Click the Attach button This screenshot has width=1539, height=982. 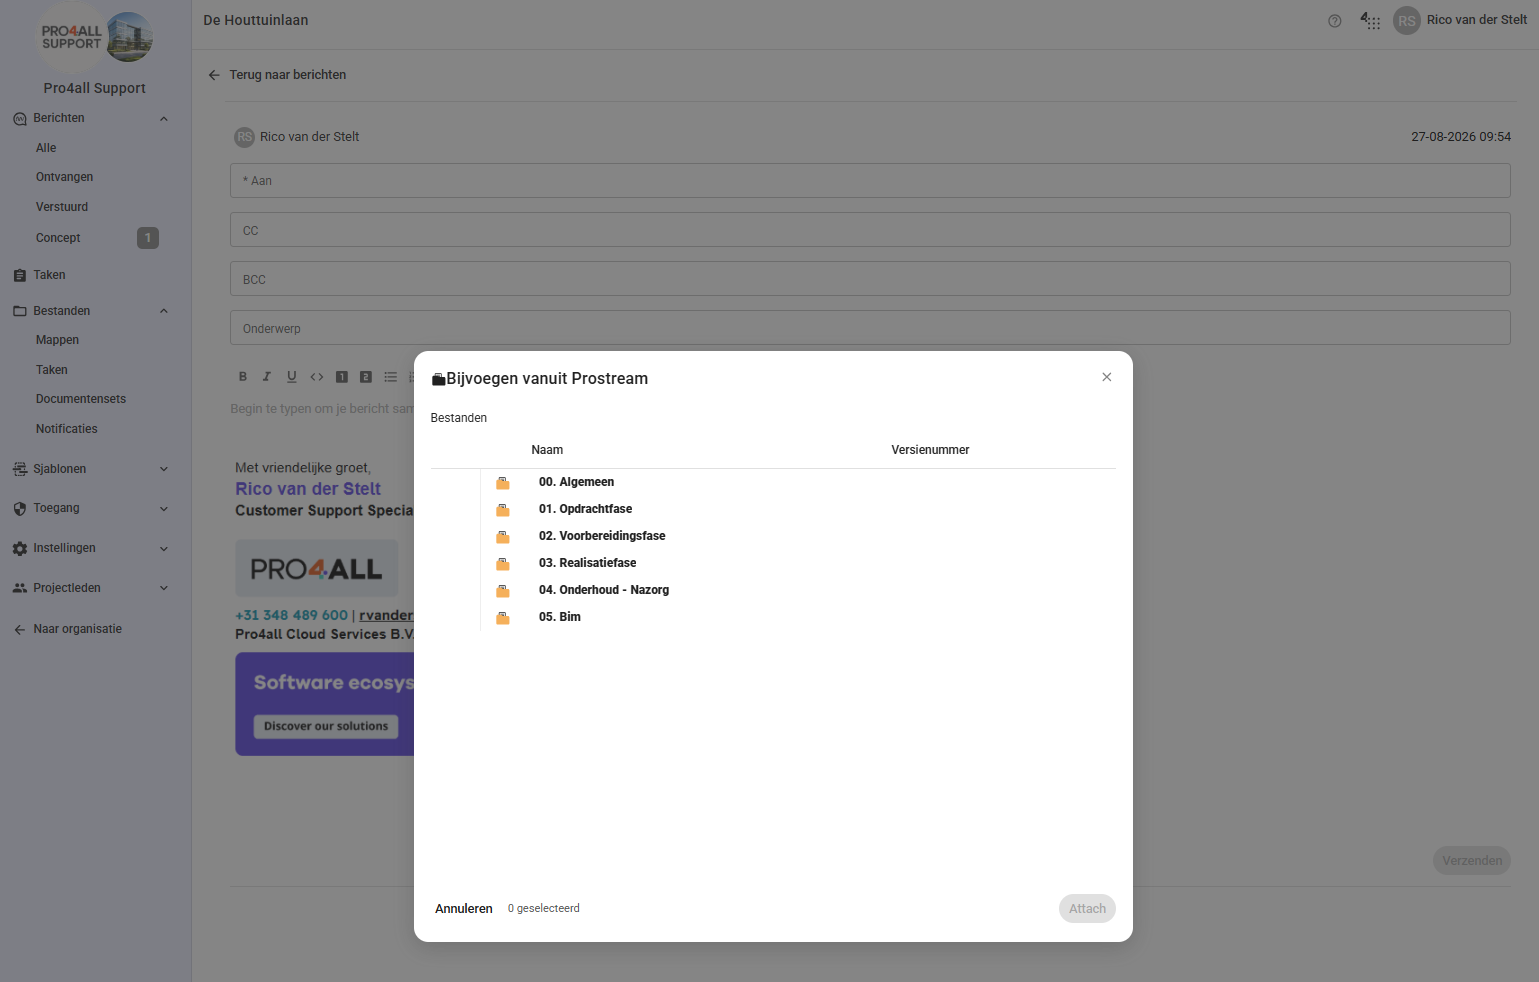point(1087,909)
